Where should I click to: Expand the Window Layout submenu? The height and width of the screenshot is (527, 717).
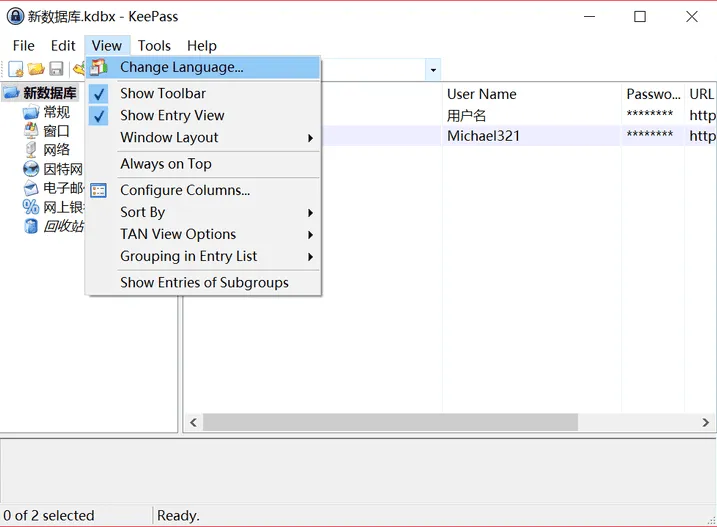(x=169, y=137)
